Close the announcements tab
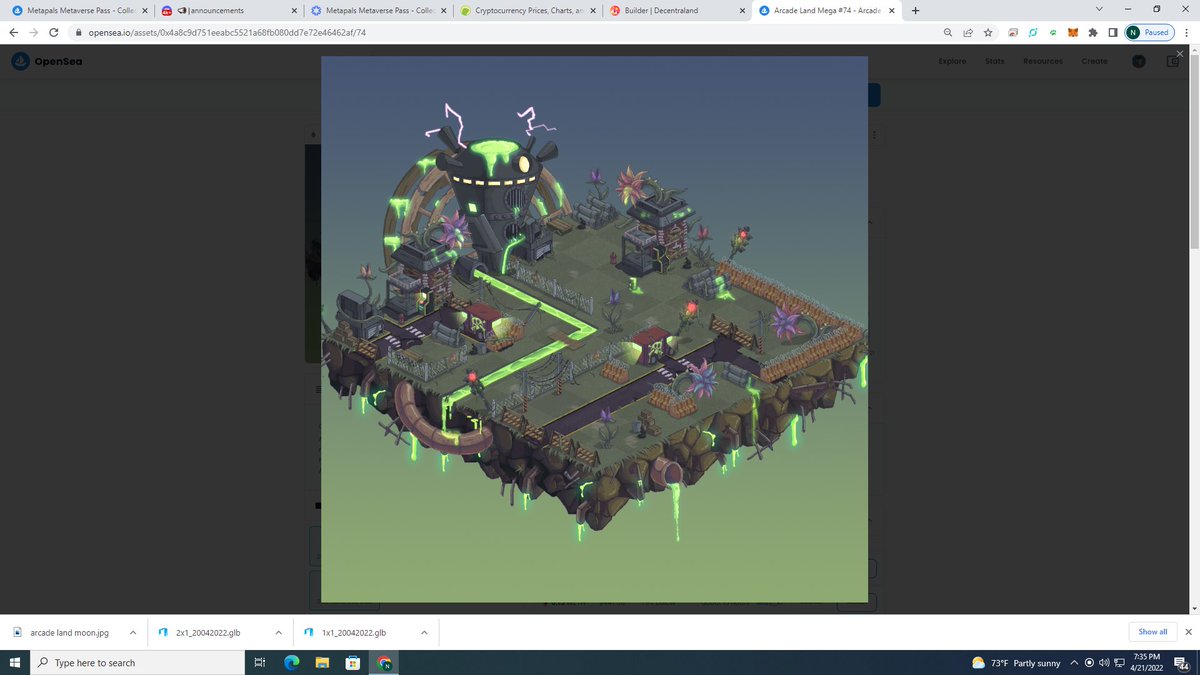 click(x=293, y=11)
